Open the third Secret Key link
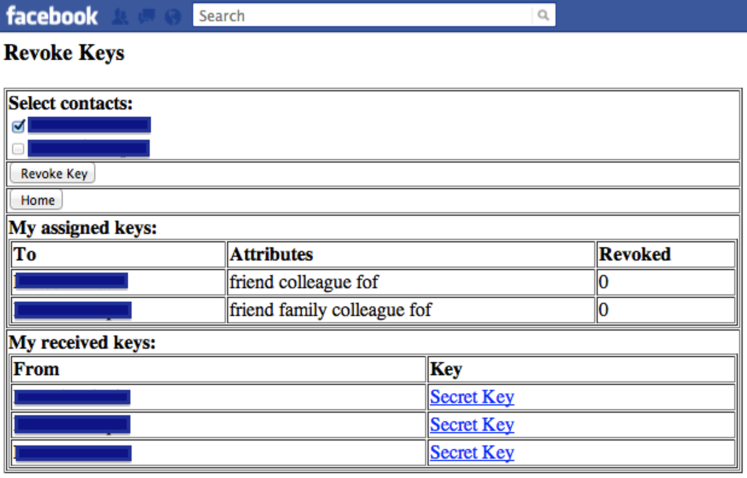 pos(472,452)
